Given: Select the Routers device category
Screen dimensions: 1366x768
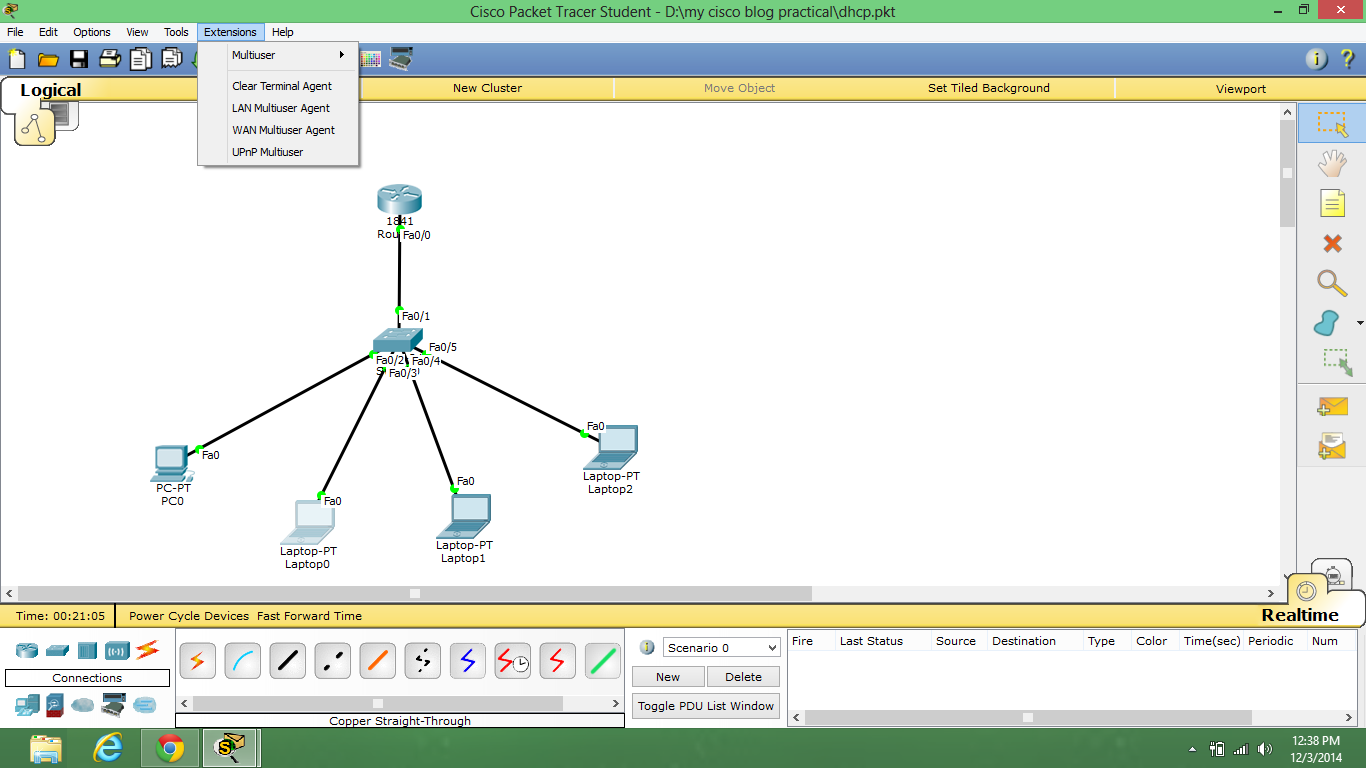Looking at the screenshot, I should [27, 651].
